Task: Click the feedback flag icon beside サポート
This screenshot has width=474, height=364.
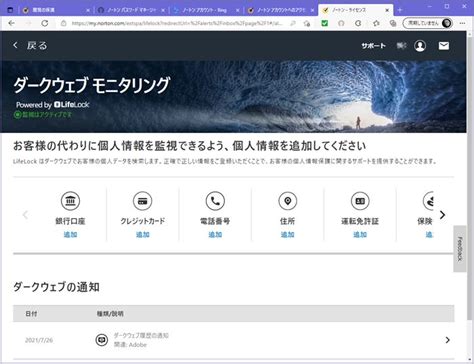Action: coord(401,46)
